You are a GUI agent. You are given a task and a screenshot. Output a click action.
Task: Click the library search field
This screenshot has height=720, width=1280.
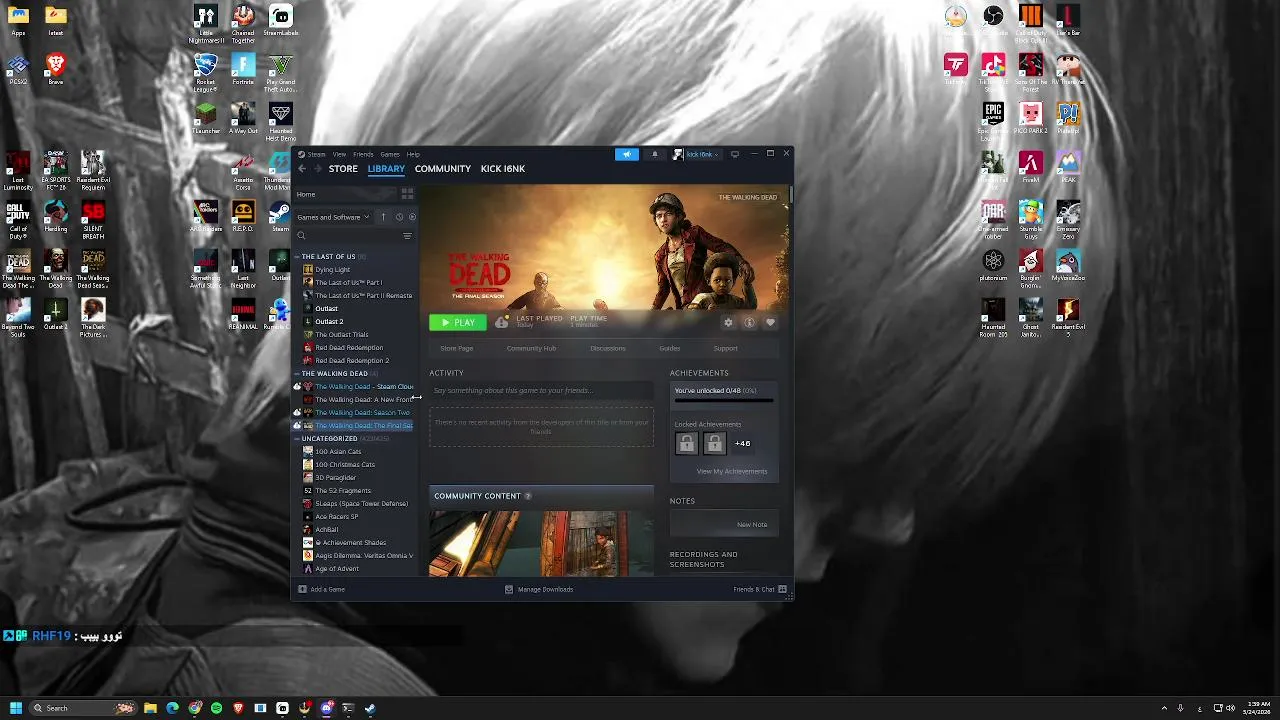pyautogui.click(x=346, y=236)
